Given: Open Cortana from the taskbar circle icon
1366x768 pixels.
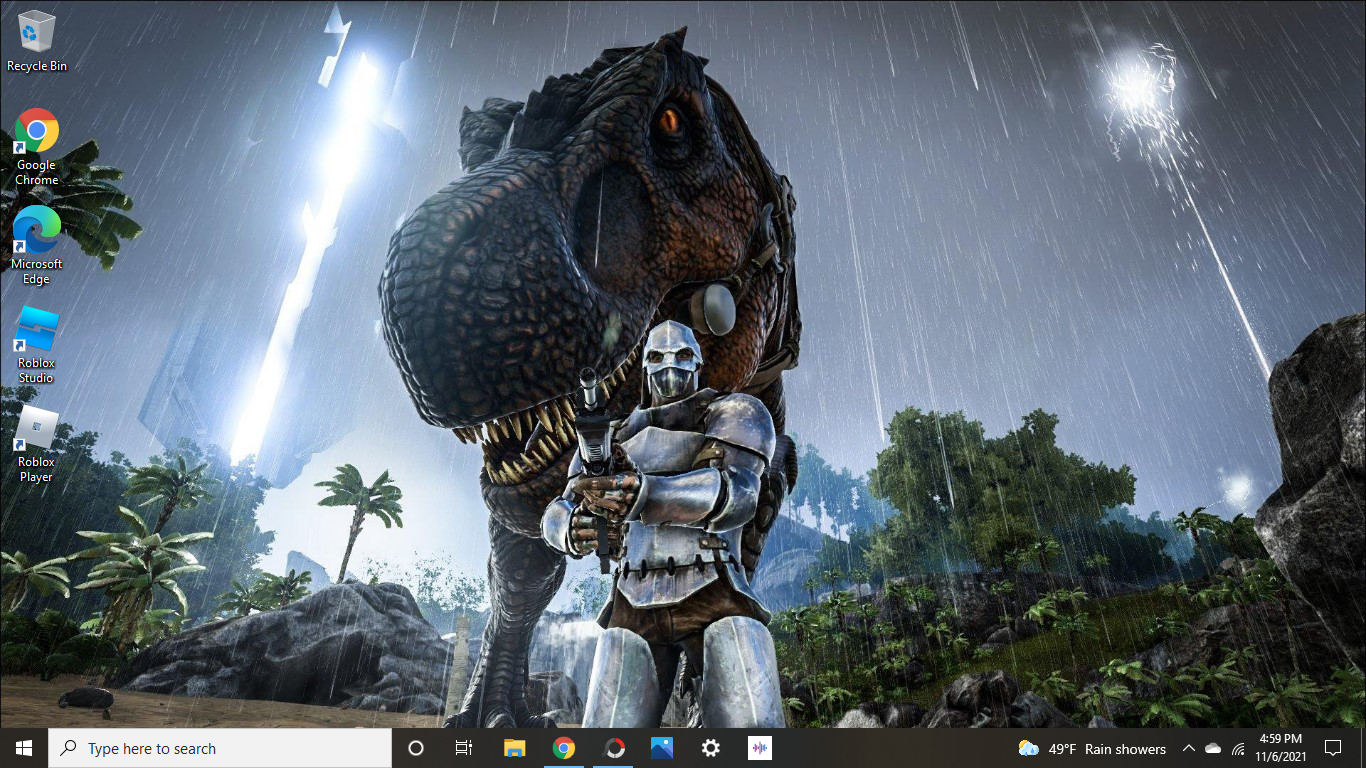Looking at the screenshot, I should click(x=416, y=748).
